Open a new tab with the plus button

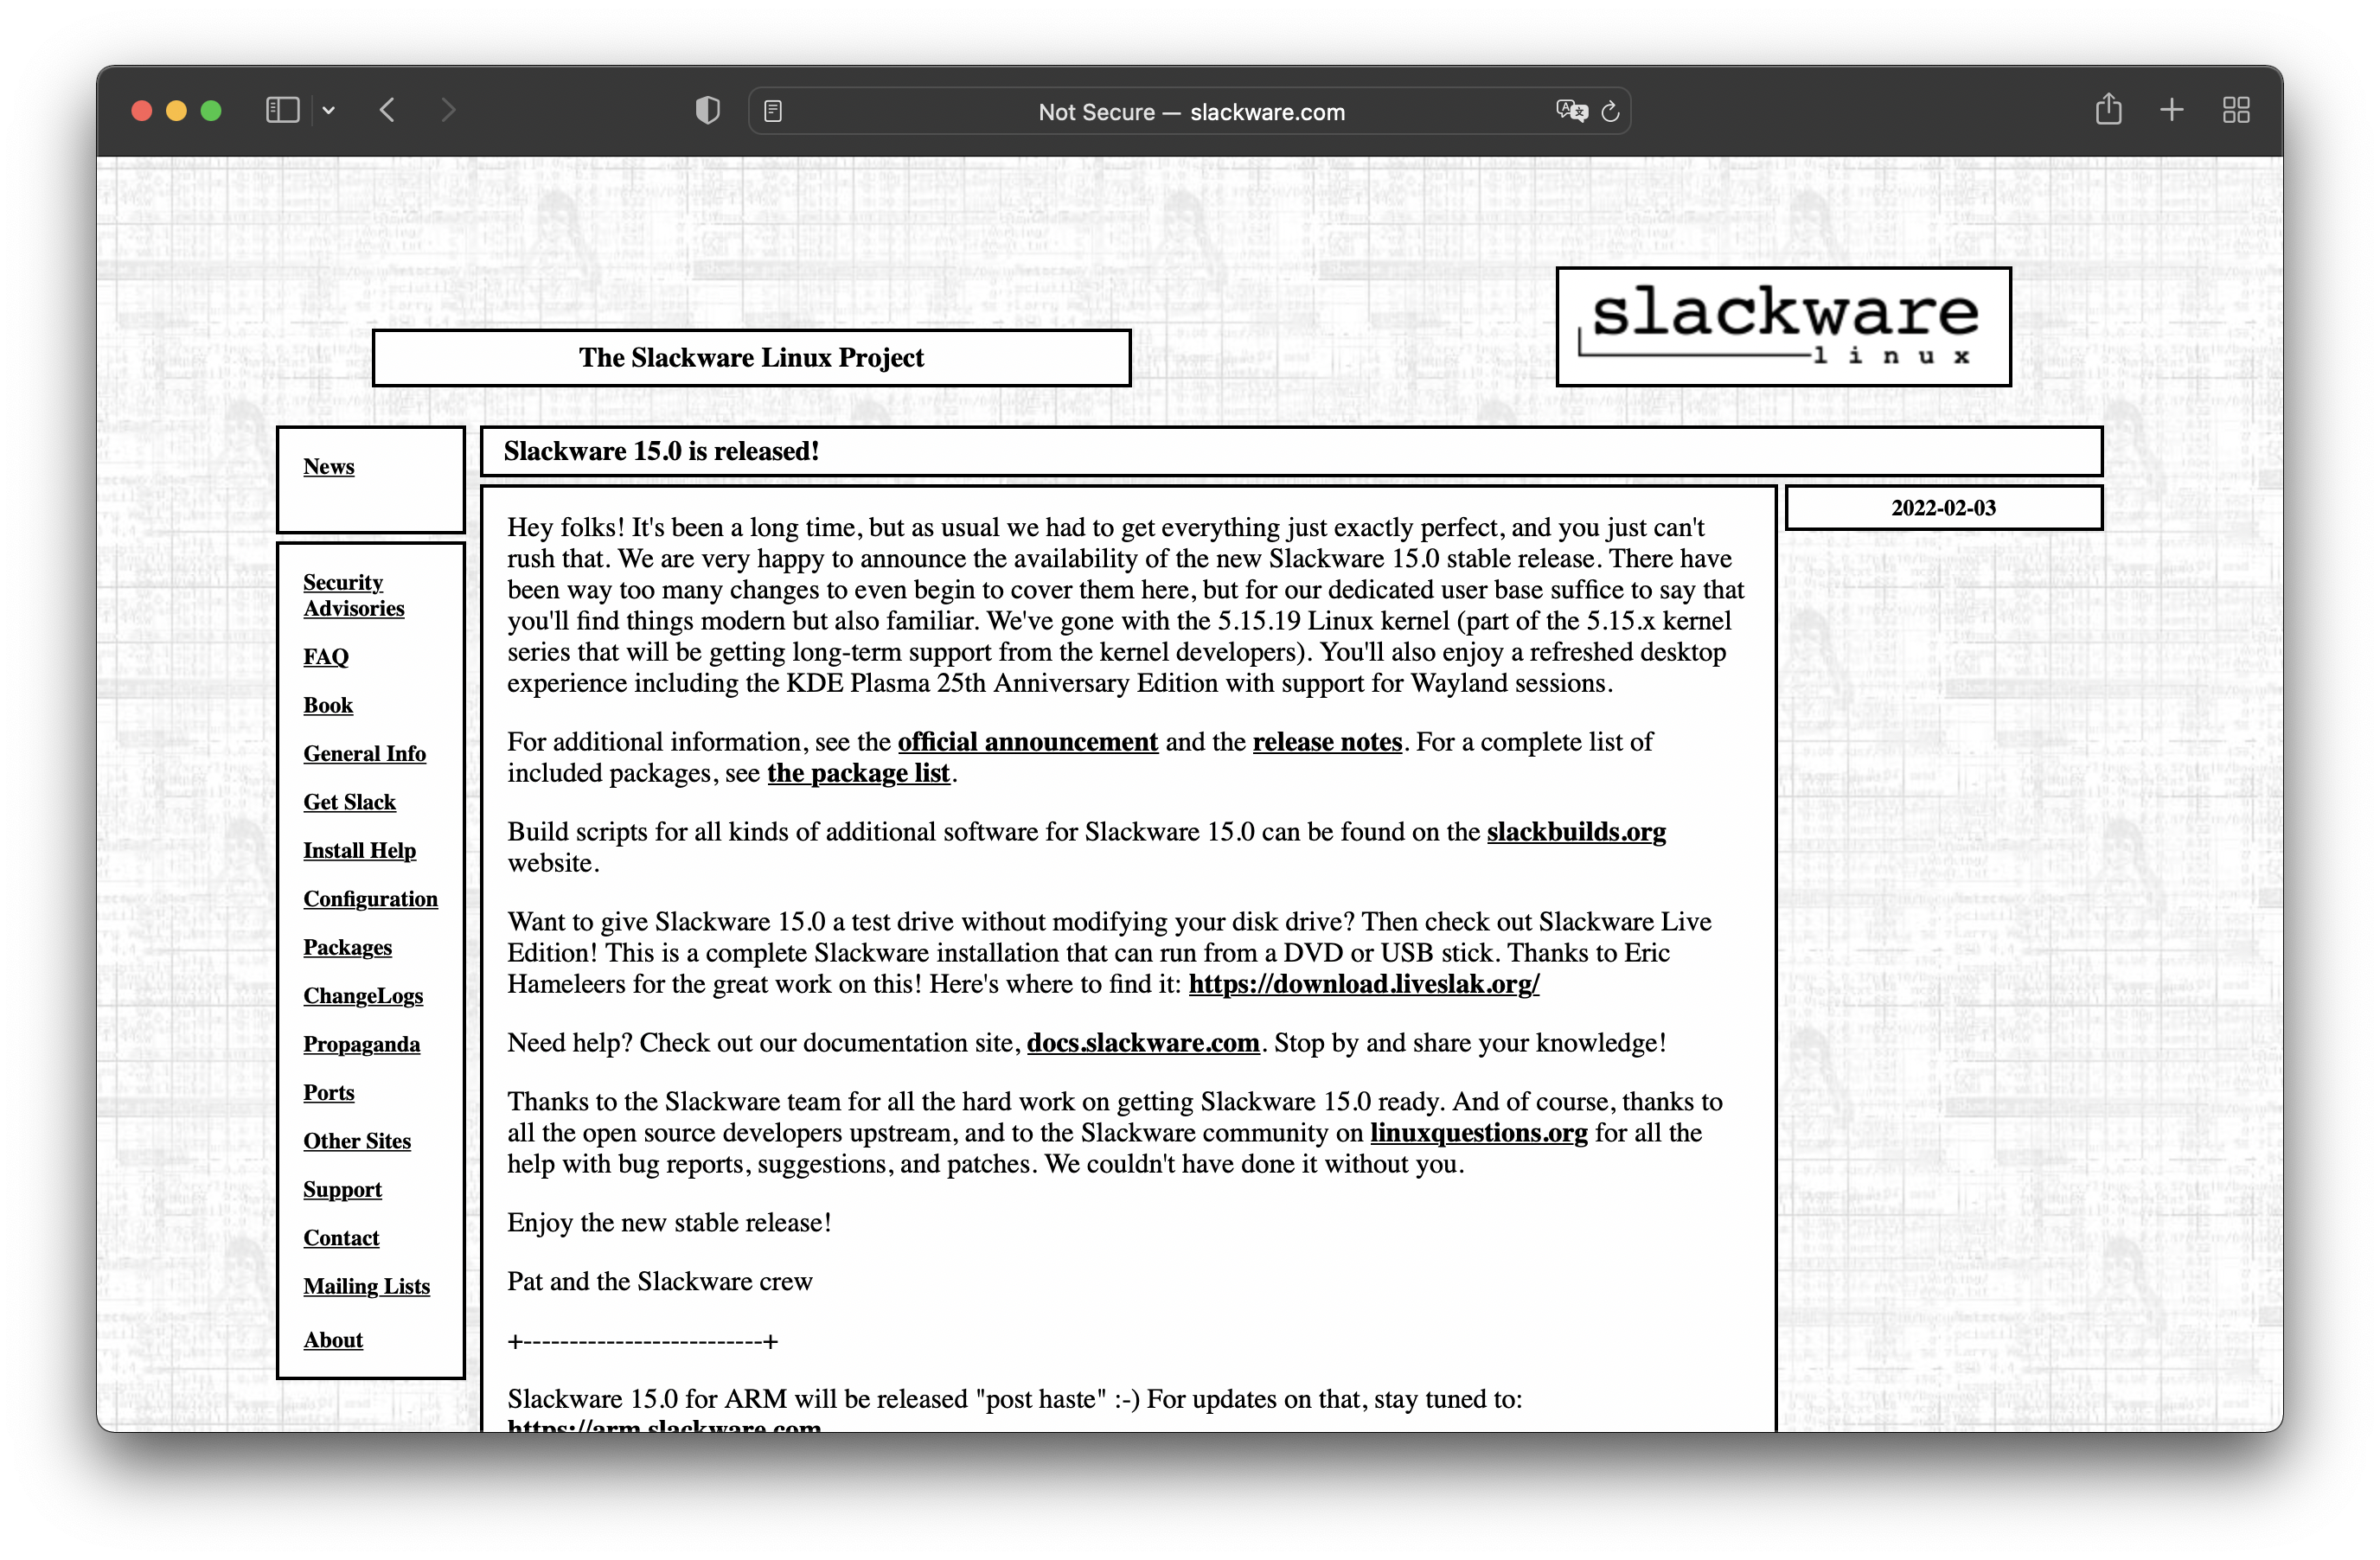(x=2171, y=110)
